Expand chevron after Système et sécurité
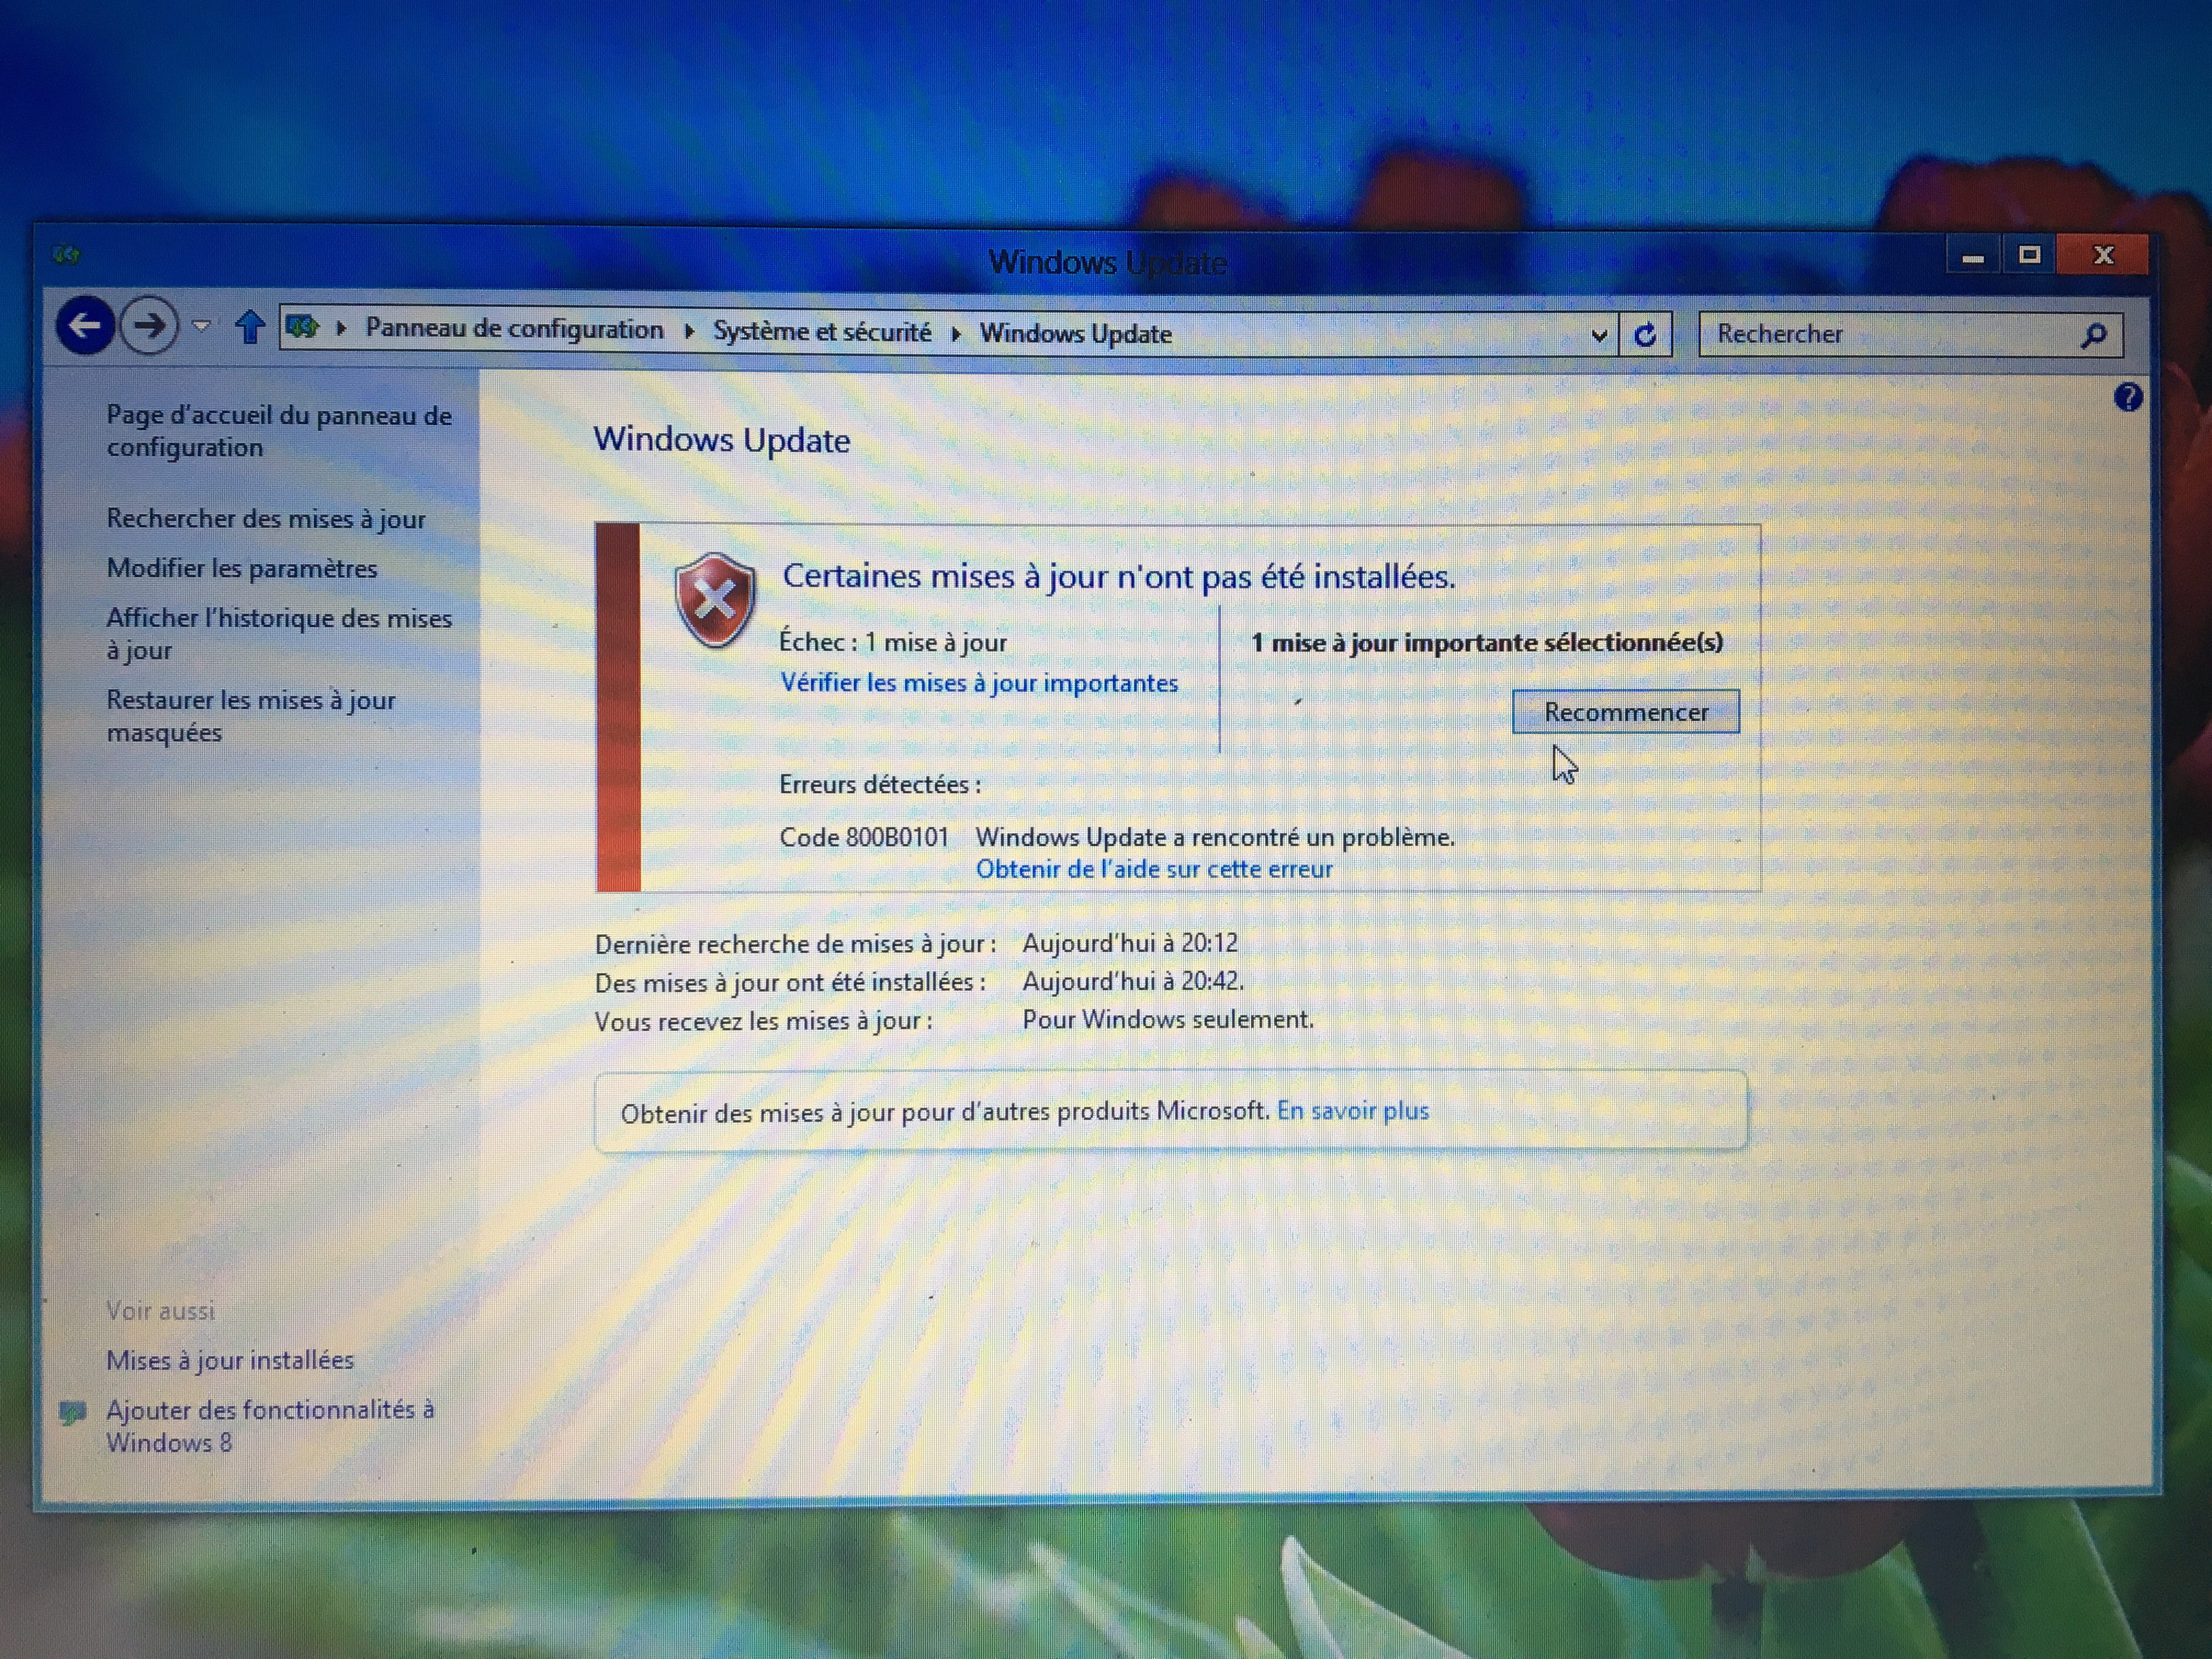The image size is (2212, 1659). (955, 333)
